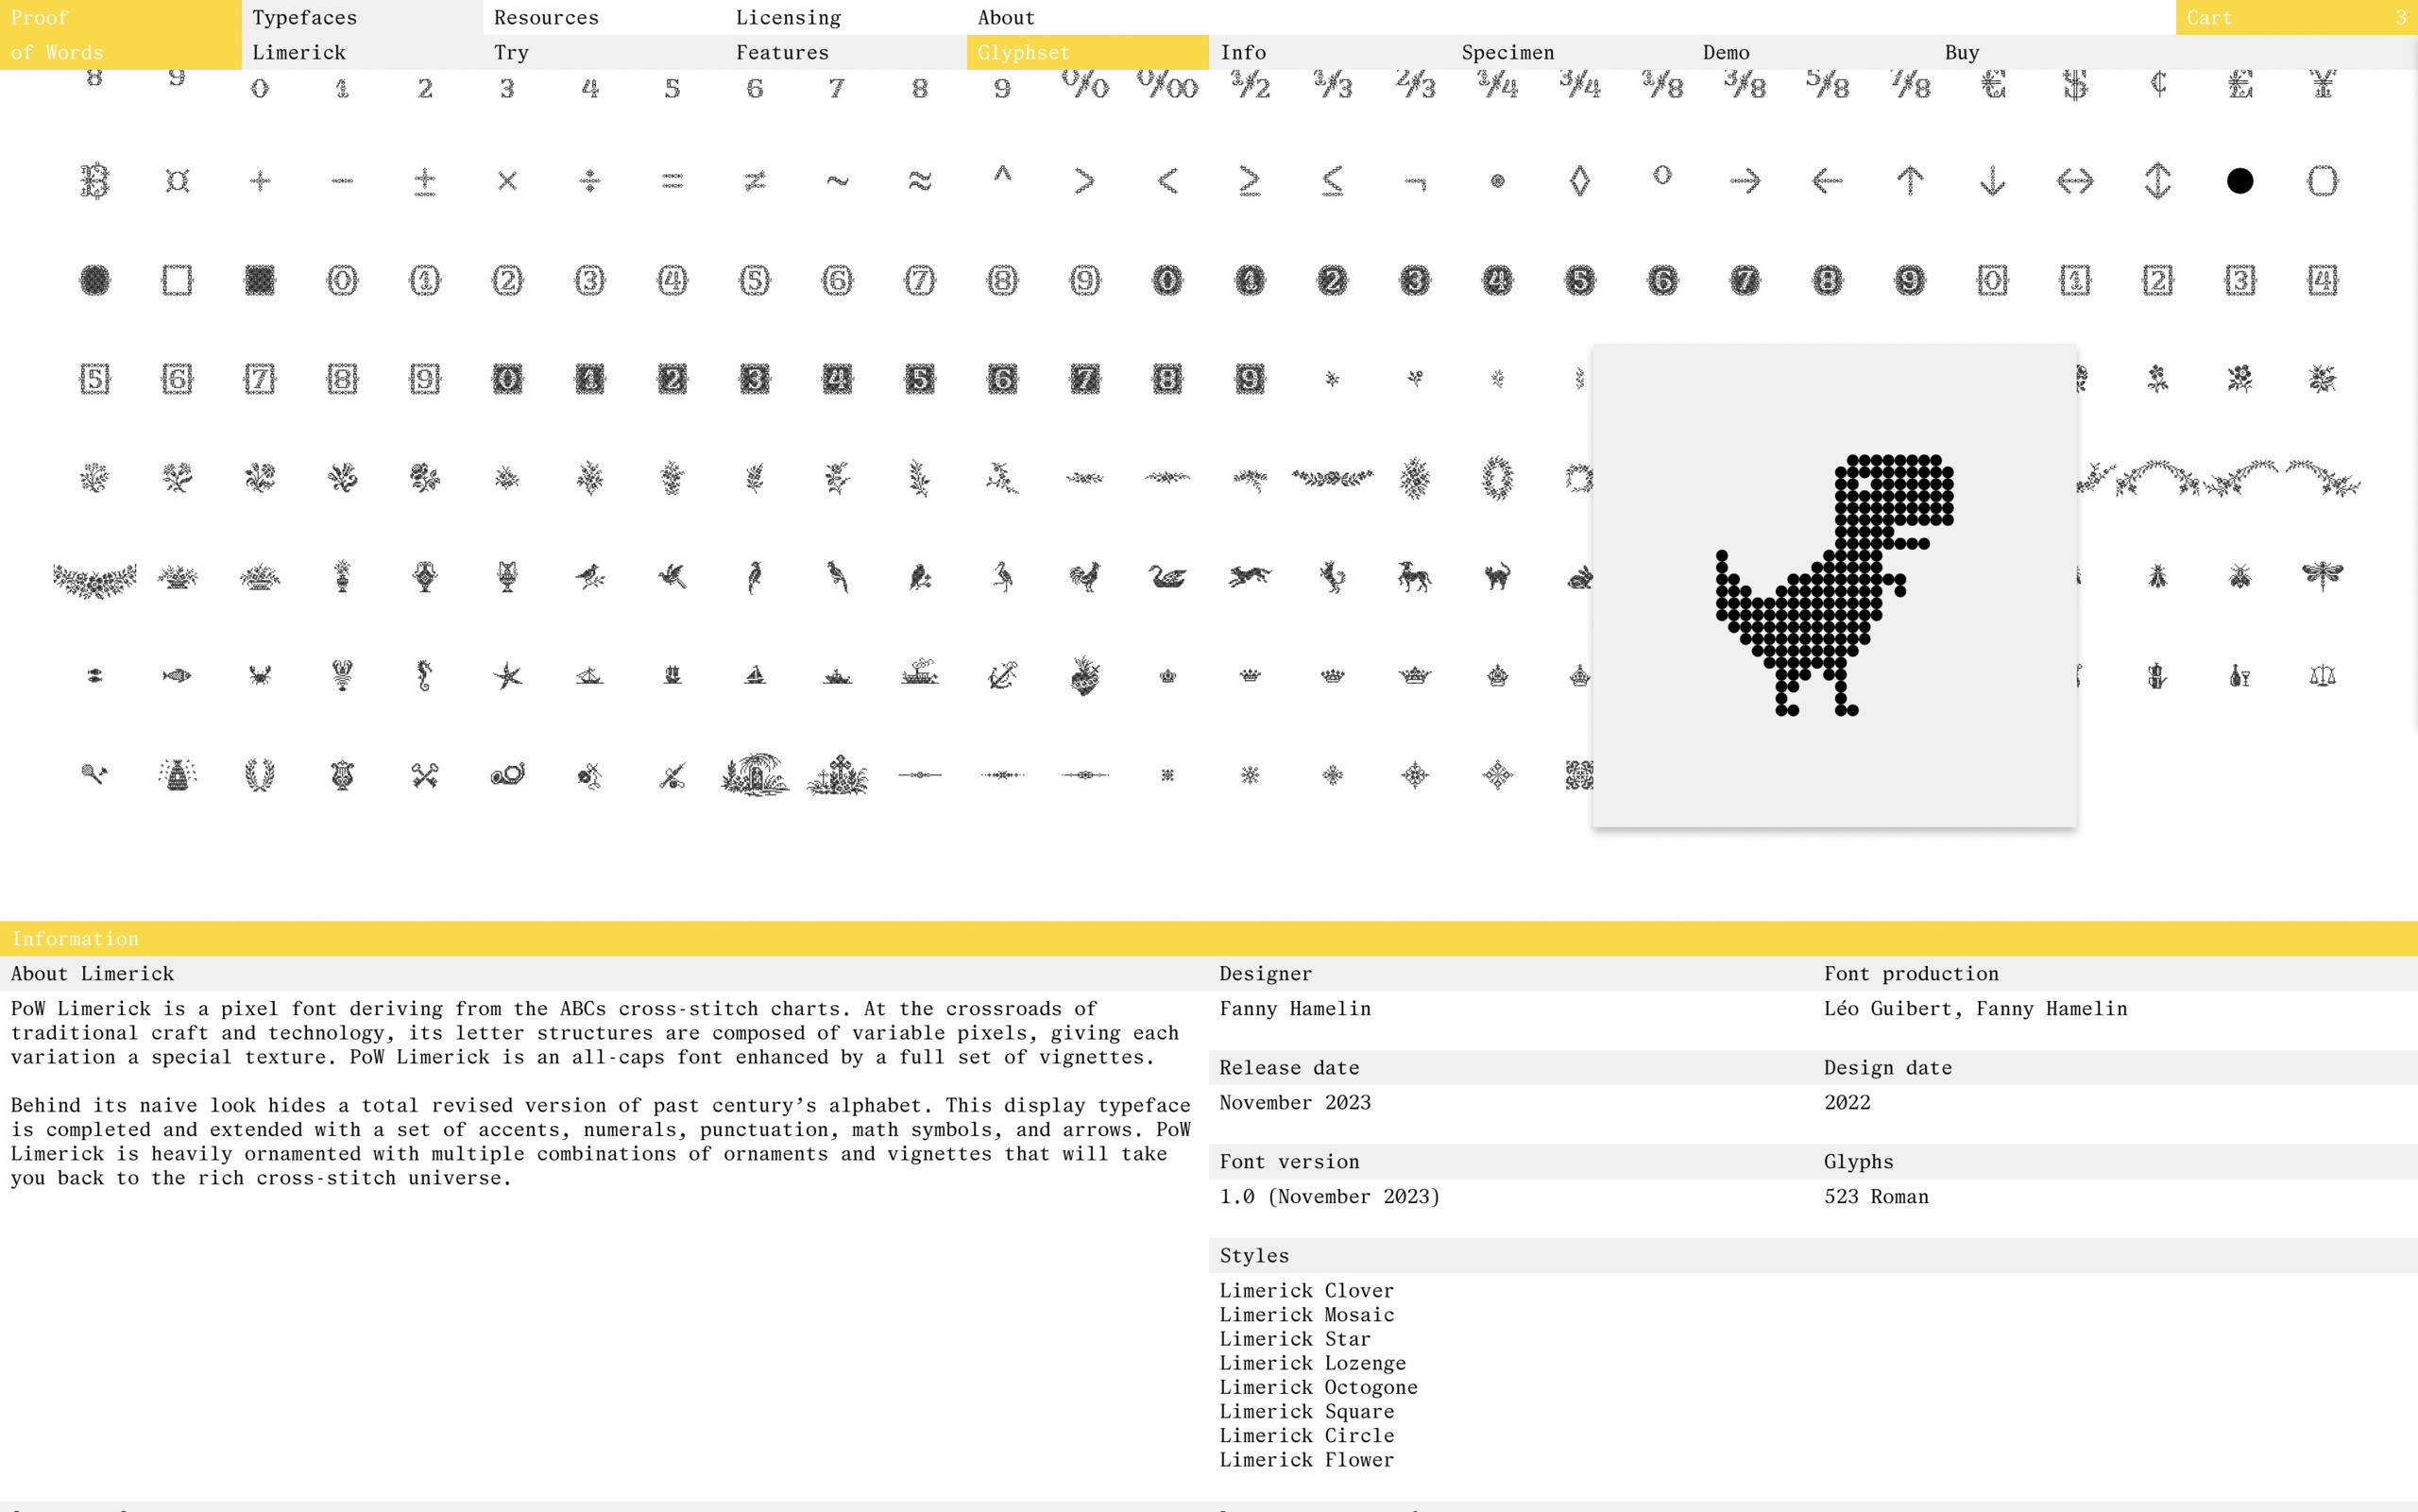Click the Euro sign glyph
This screenshot has width=2418, height=1512.
(1993, 85)
